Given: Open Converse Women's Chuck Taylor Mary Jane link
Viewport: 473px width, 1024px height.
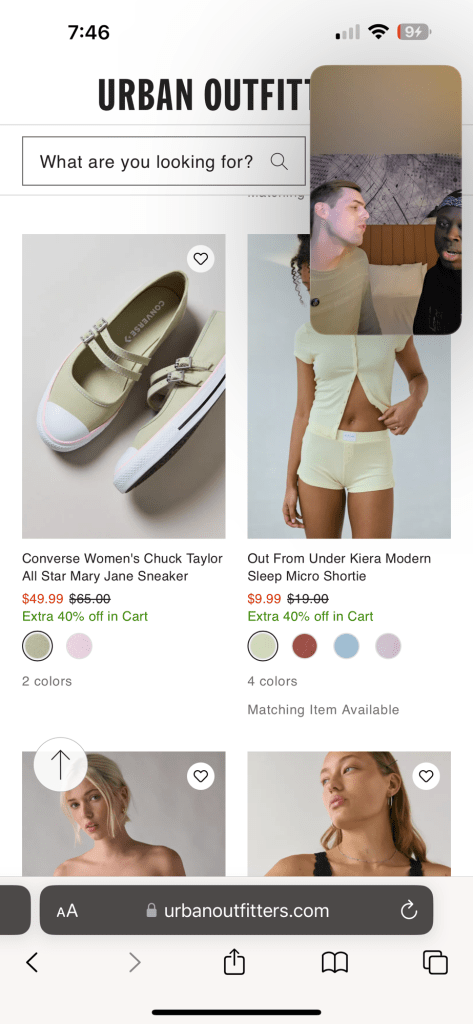Looking at the screenshot, I should click(122, 568).
